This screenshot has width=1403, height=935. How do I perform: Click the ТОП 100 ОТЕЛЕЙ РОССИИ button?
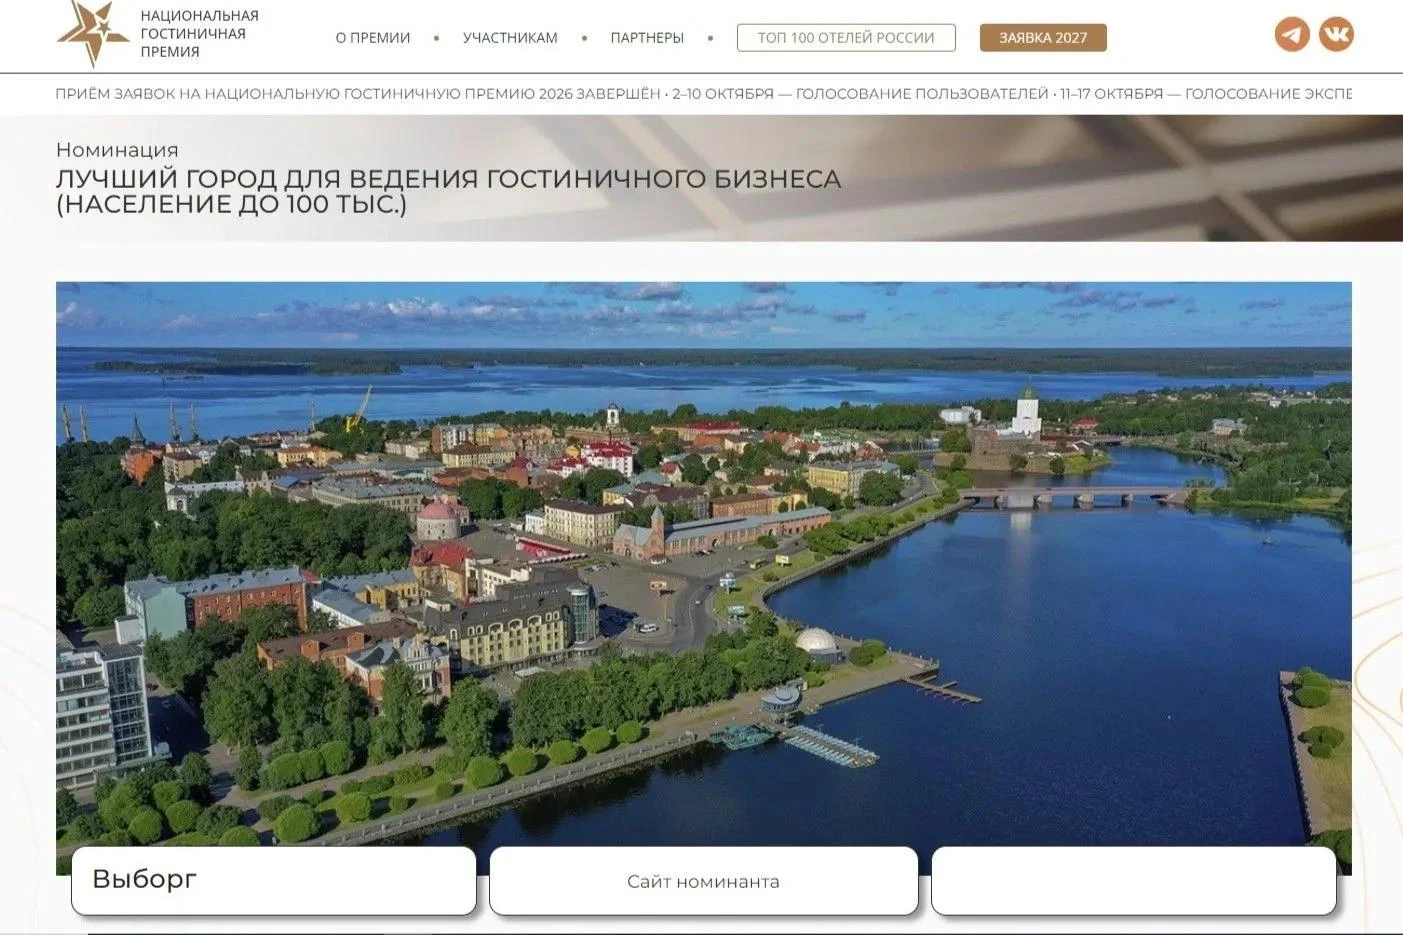coord(846,38)
